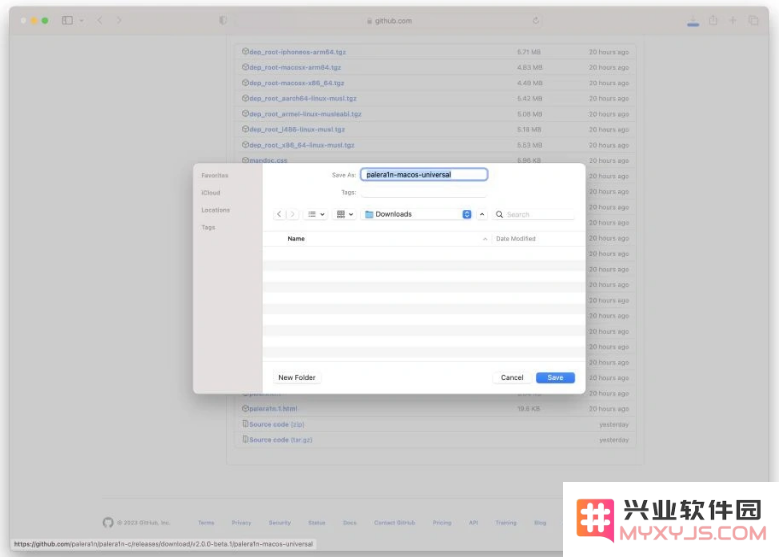Image resolution: width=779 pixels, height=557 pixels.
Task: Open API footer link
Action: (x=473, y=523)
